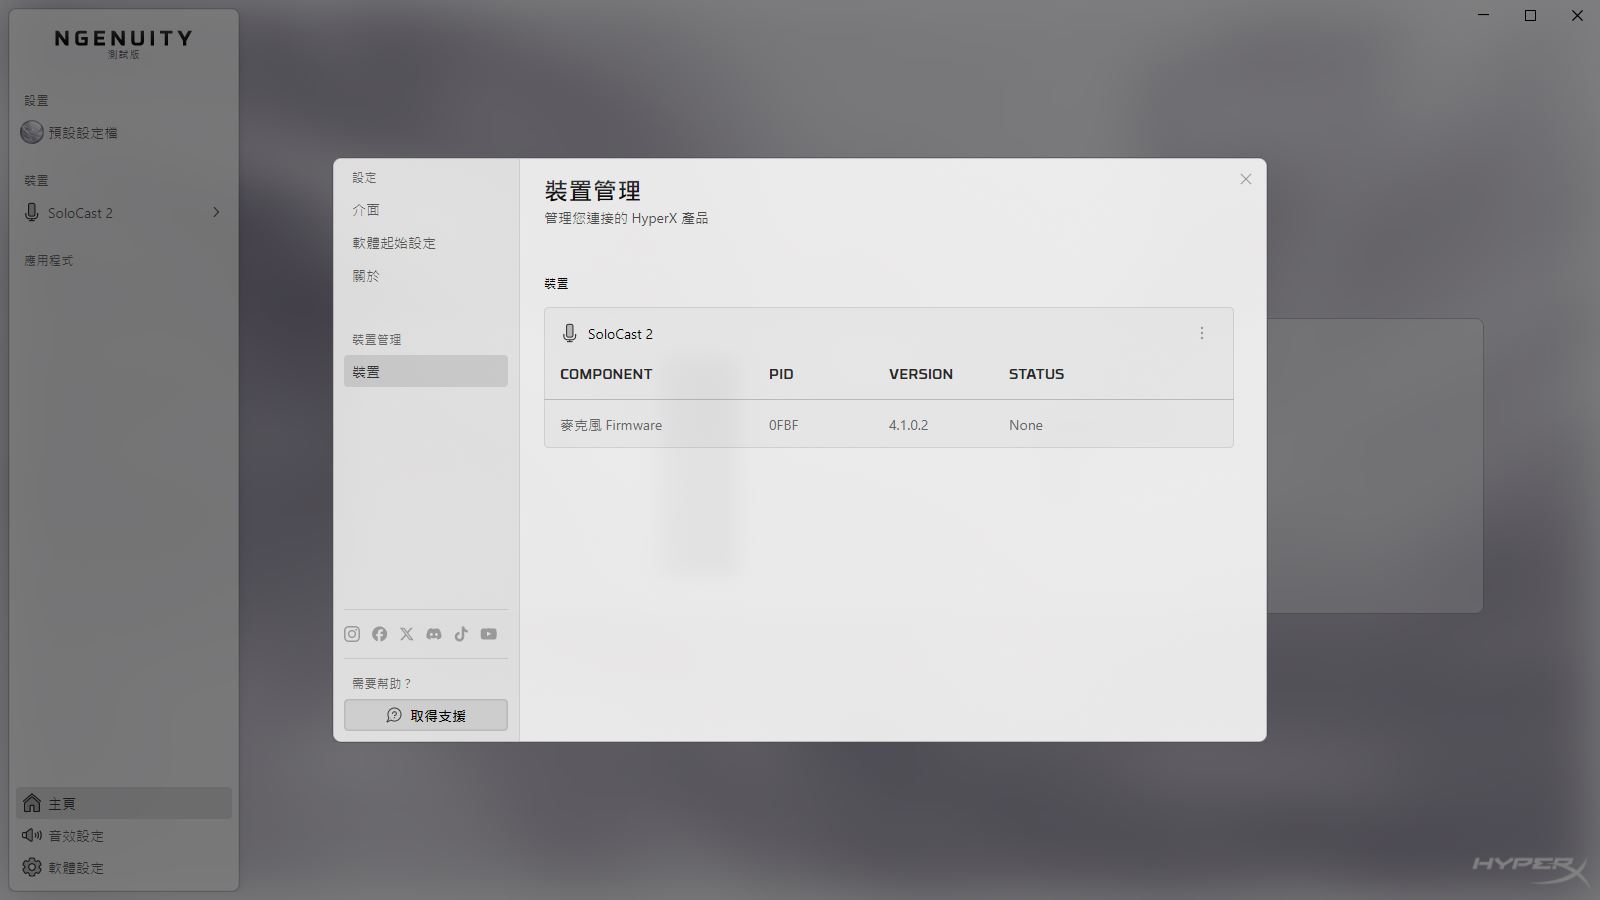
Task: Click the 裝置管理 dialog heading
Action: pos(592,191)
